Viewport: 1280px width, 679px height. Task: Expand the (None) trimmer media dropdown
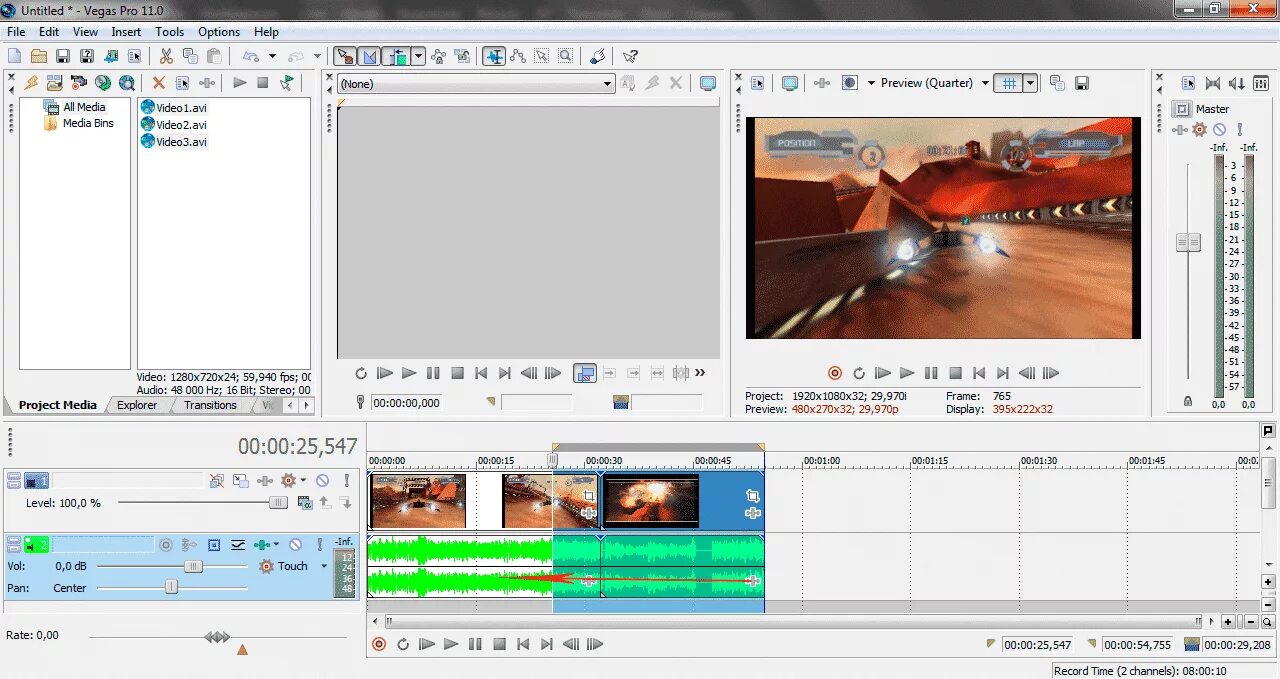pyautogui.click(x=607, y=84)
